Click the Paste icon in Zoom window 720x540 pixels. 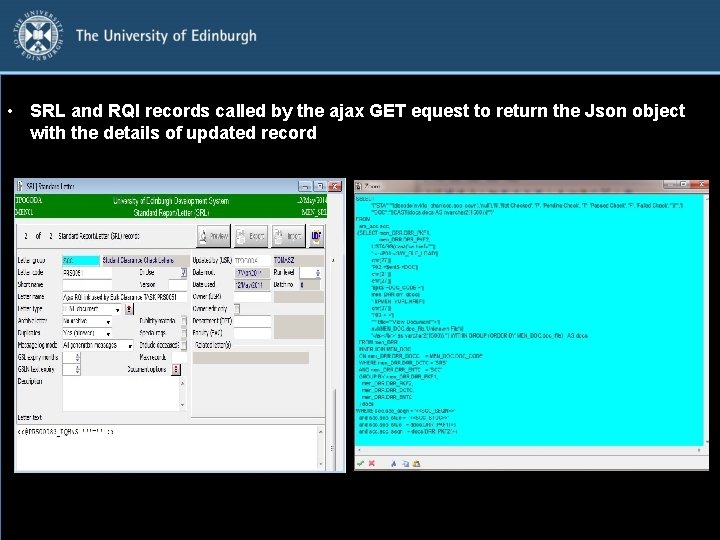point(416,464)
